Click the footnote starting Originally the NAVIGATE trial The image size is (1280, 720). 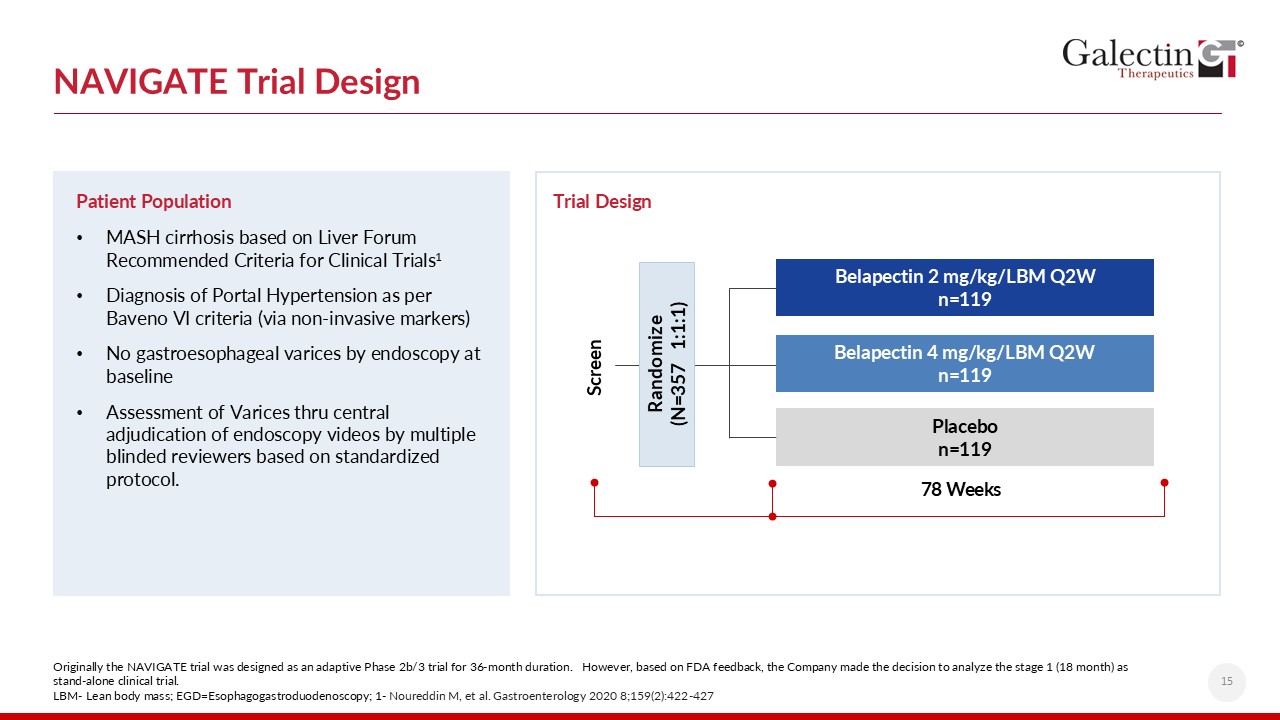pyautogui.click(x=591, y=673)
